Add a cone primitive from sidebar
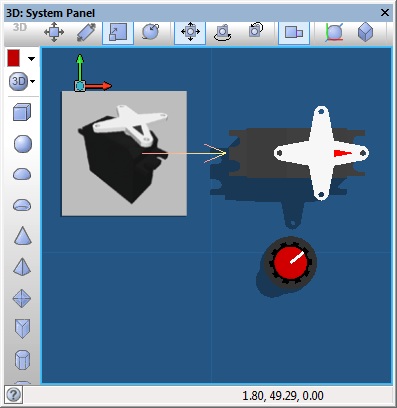 click(23, 236)
